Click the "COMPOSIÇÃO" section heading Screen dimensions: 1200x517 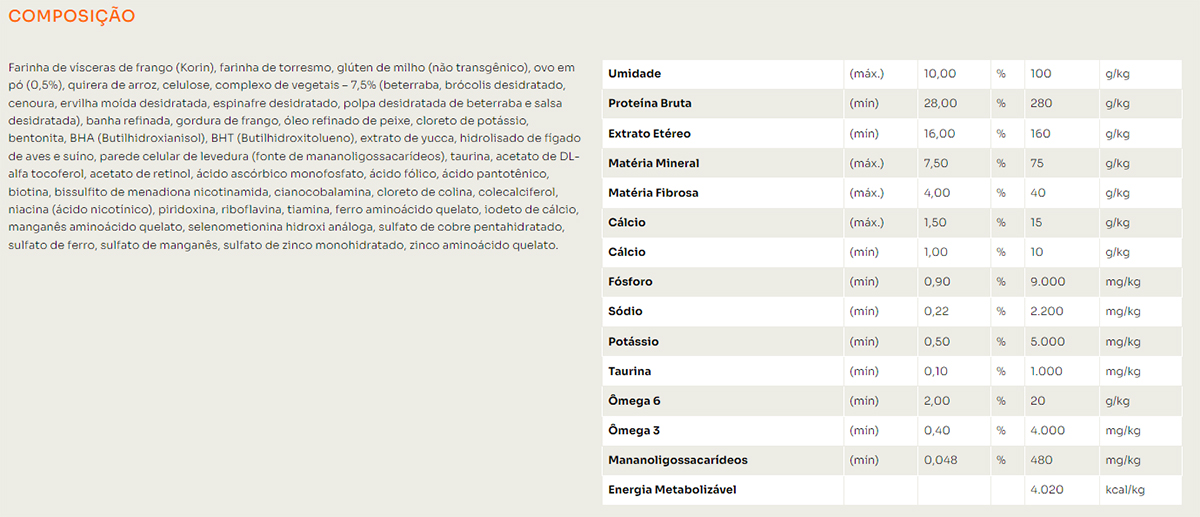point(72,17)
